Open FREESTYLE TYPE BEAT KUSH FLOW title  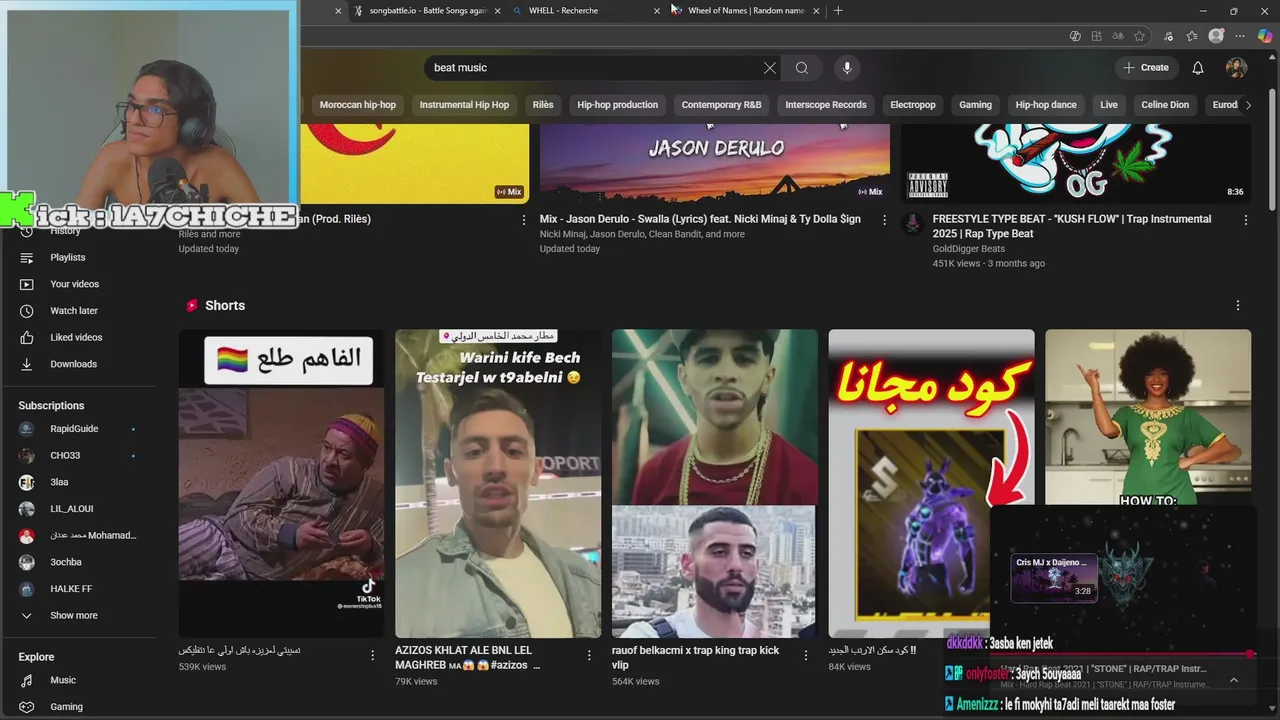coord(1071,226)
